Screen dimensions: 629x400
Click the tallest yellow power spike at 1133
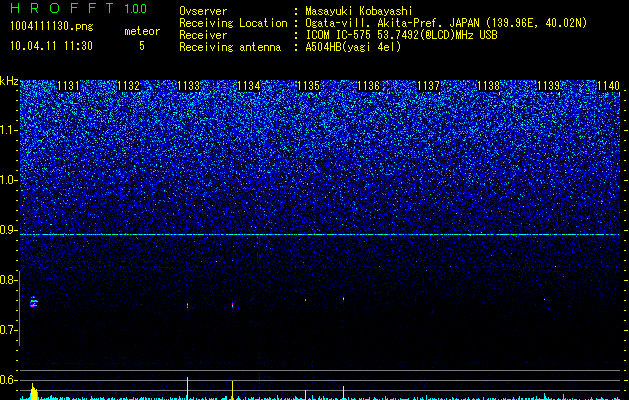[187, 388]
